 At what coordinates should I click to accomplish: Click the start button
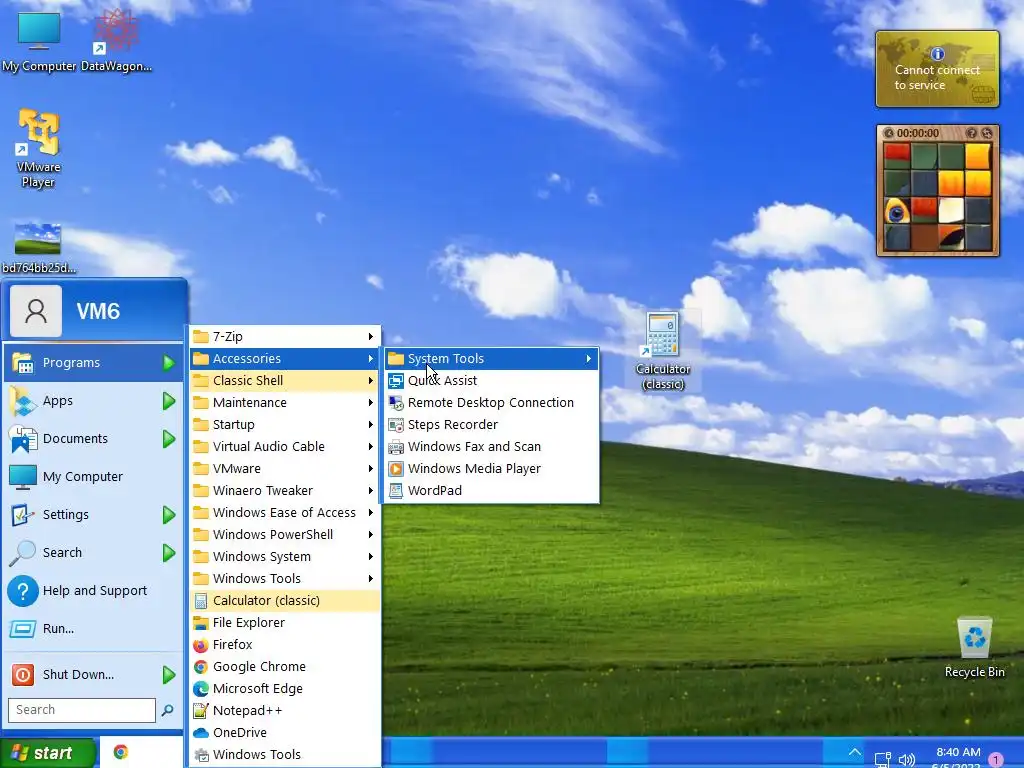point(47,753)
